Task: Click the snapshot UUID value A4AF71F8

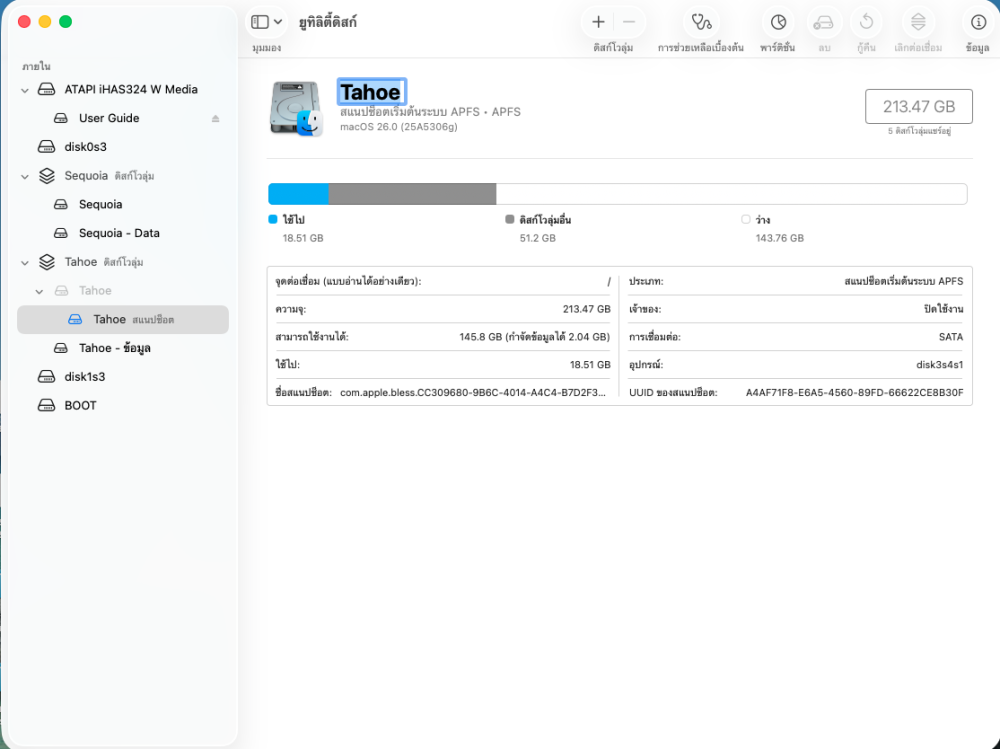Action: (855, 392)
